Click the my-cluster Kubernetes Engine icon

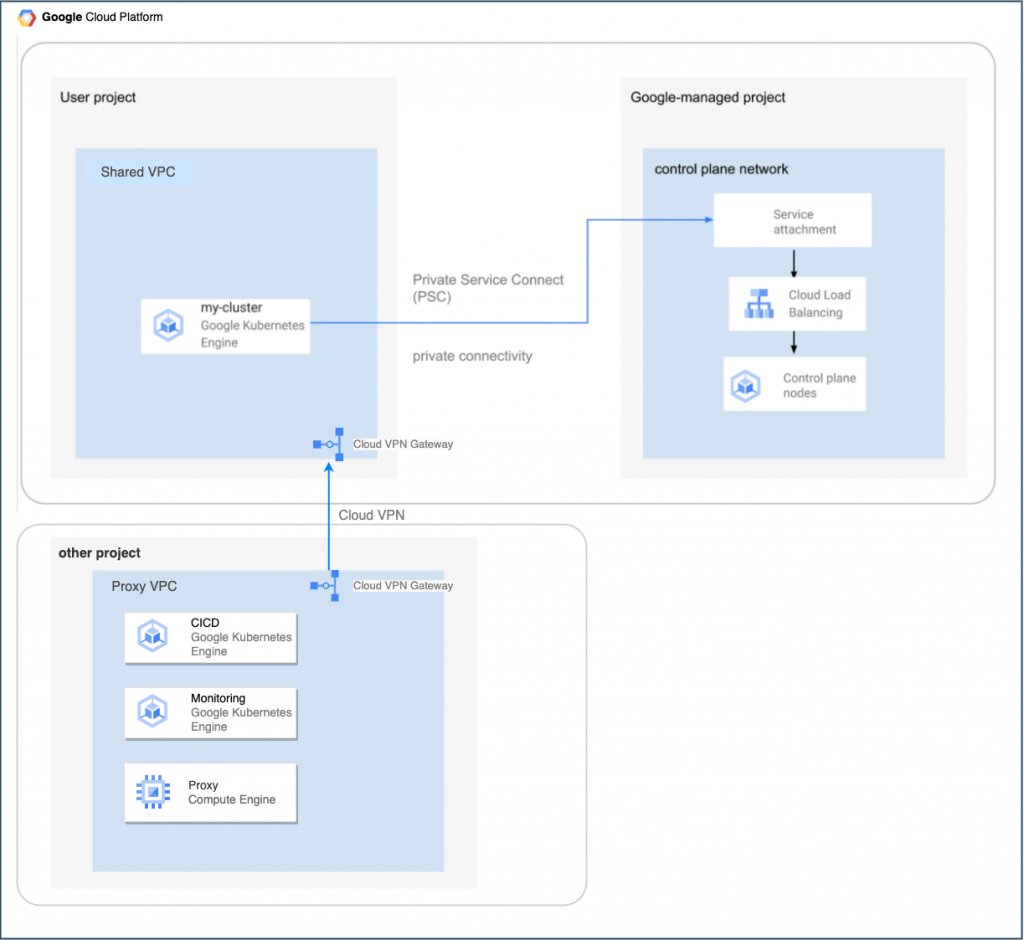(x=168, y=325)
